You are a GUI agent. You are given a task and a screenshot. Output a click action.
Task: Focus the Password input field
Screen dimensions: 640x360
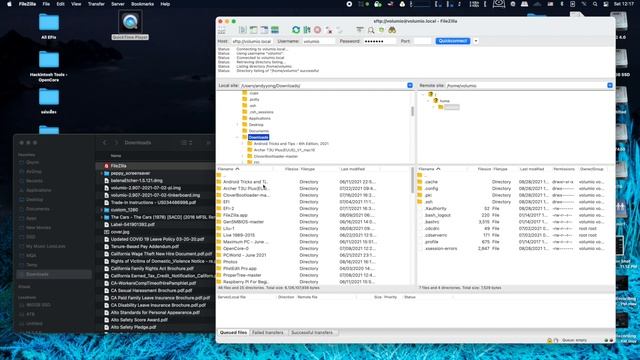379,41
